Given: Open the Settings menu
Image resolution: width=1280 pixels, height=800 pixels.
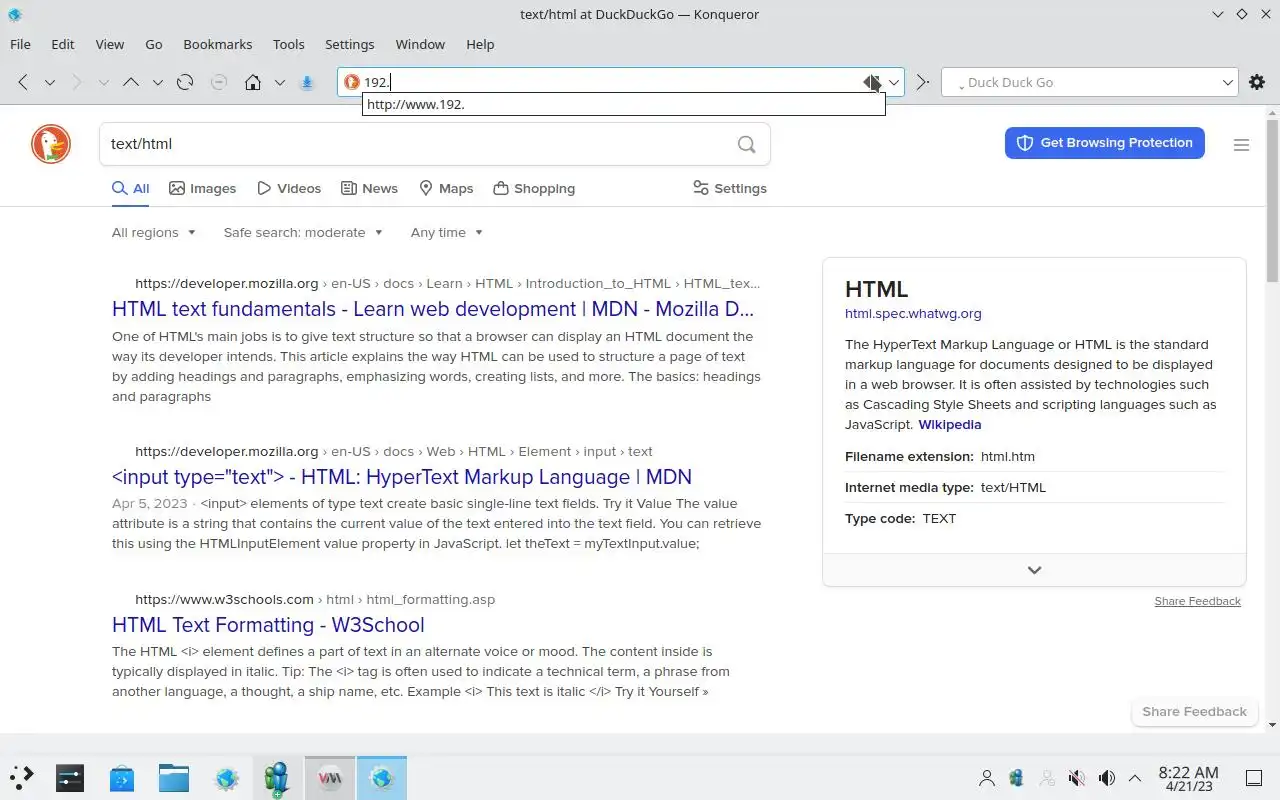Looking at the screenshot, I should pyautogui.click(x=350, y=44).
